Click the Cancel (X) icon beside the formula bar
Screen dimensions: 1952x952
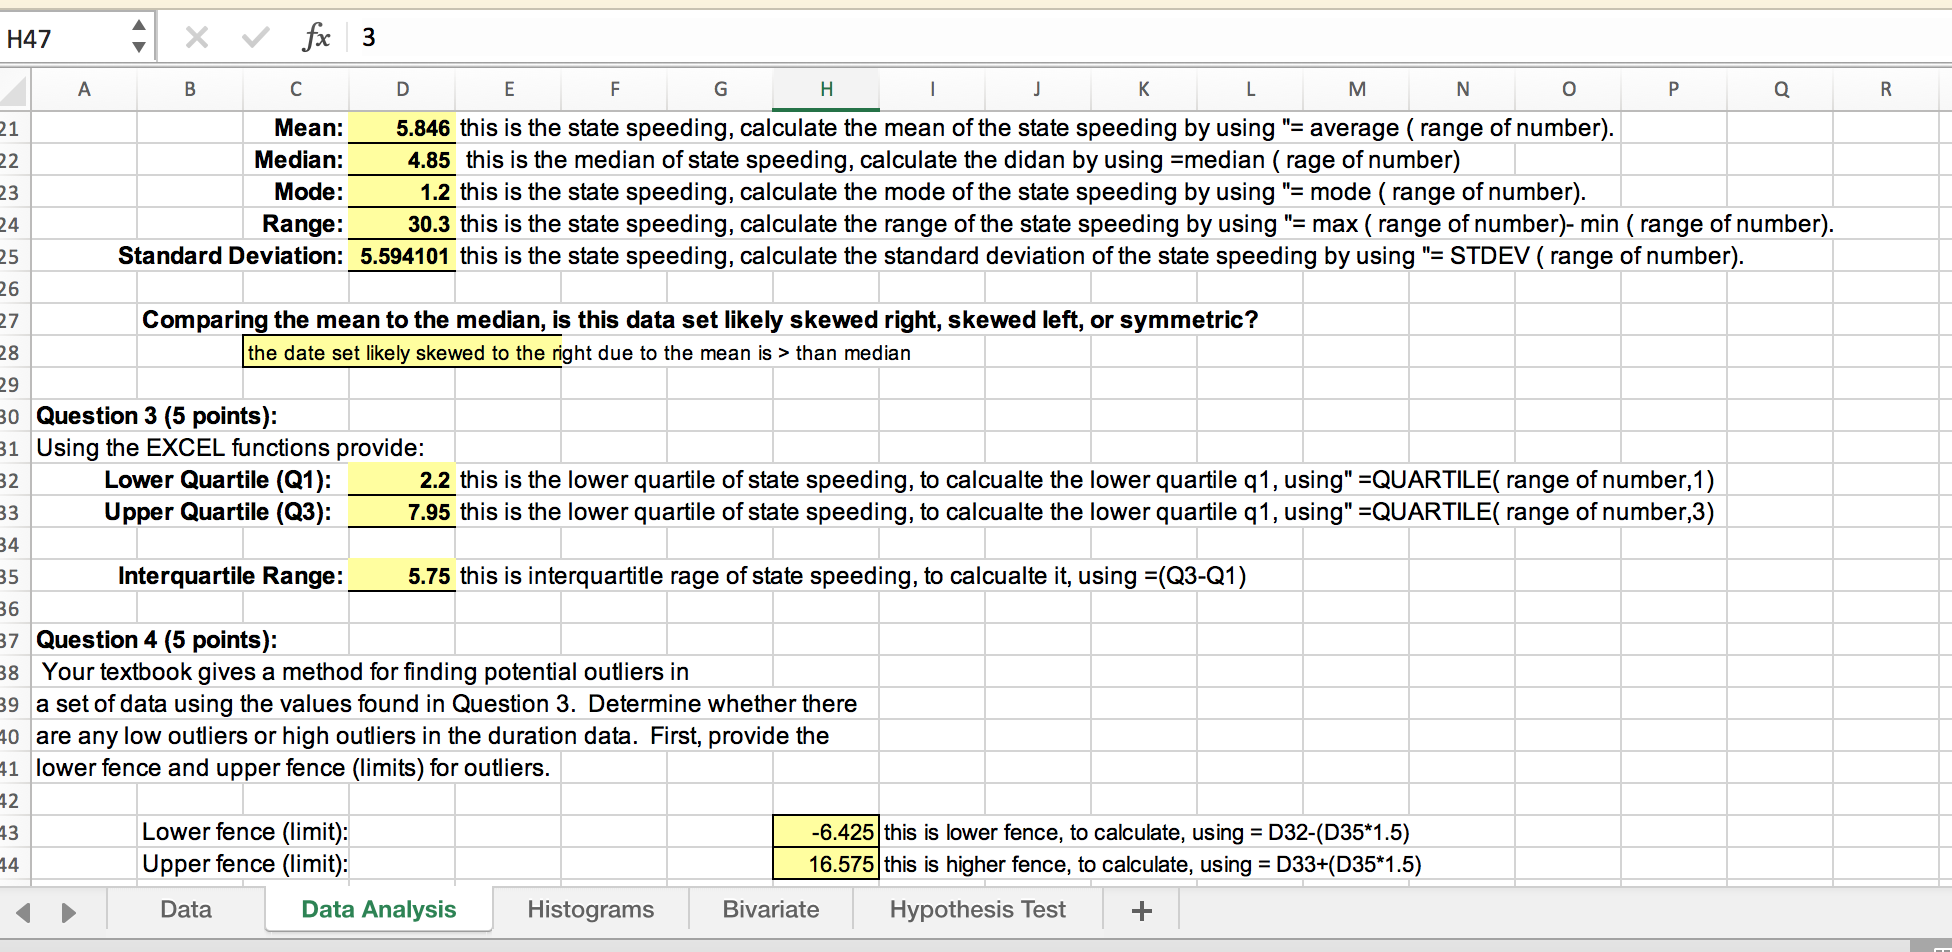tap(196, 36)
